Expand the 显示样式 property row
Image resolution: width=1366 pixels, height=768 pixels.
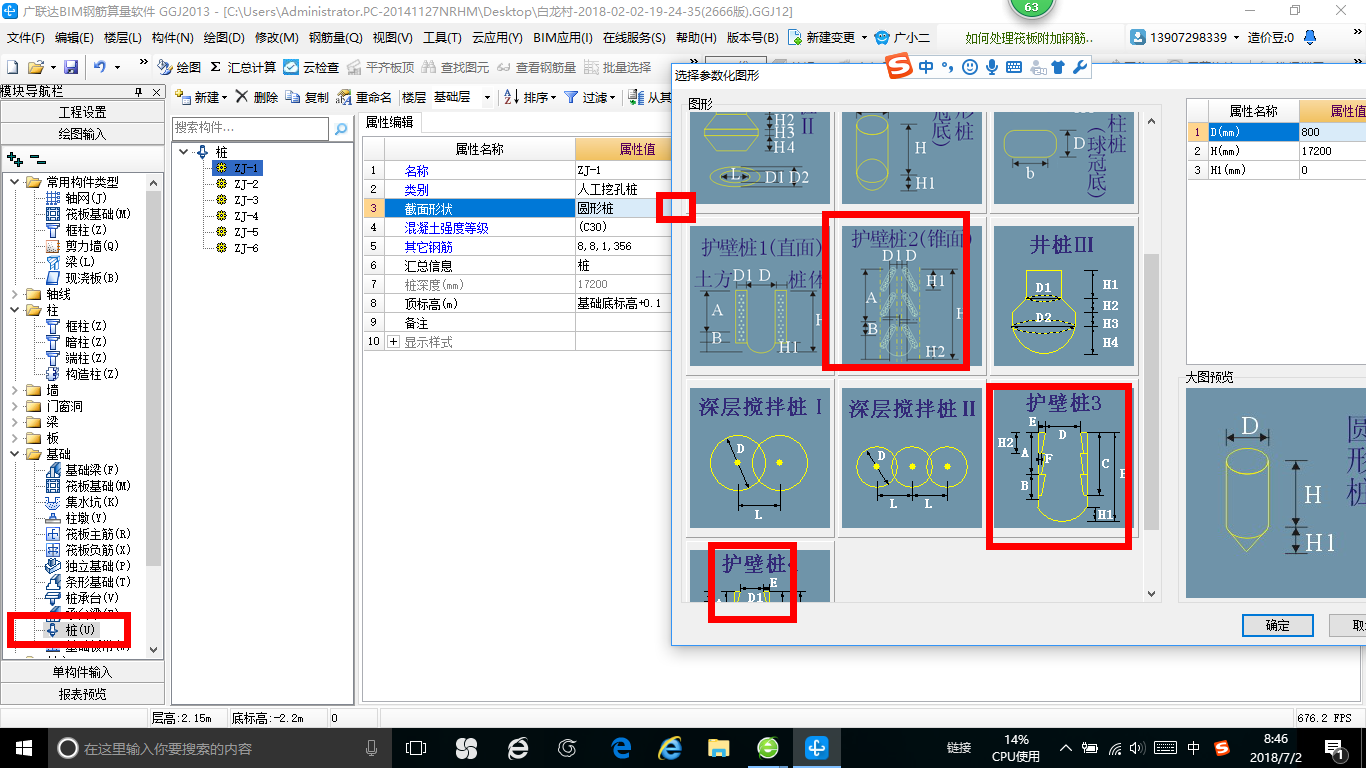coord(393,342)
